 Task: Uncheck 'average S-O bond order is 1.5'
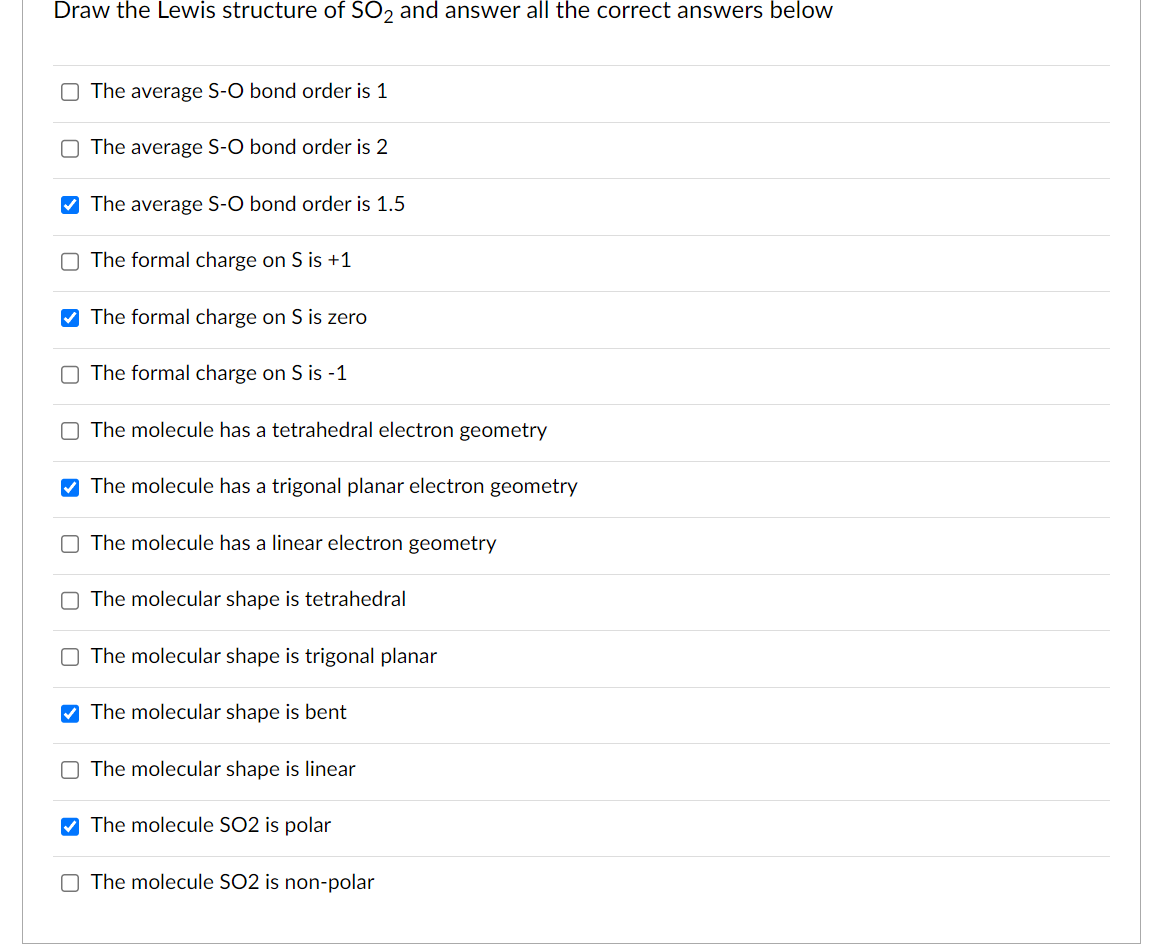70,205
